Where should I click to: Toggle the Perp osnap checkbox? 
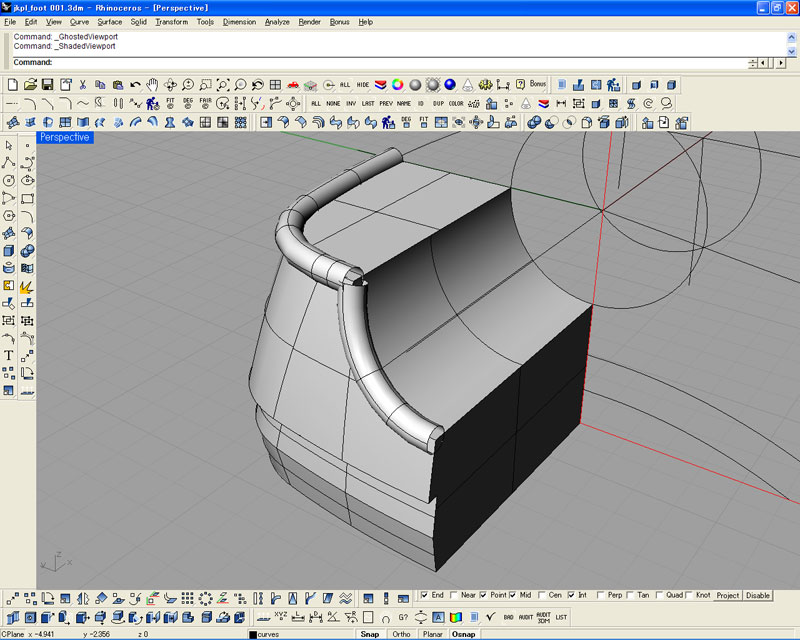(x=602, y=595)
